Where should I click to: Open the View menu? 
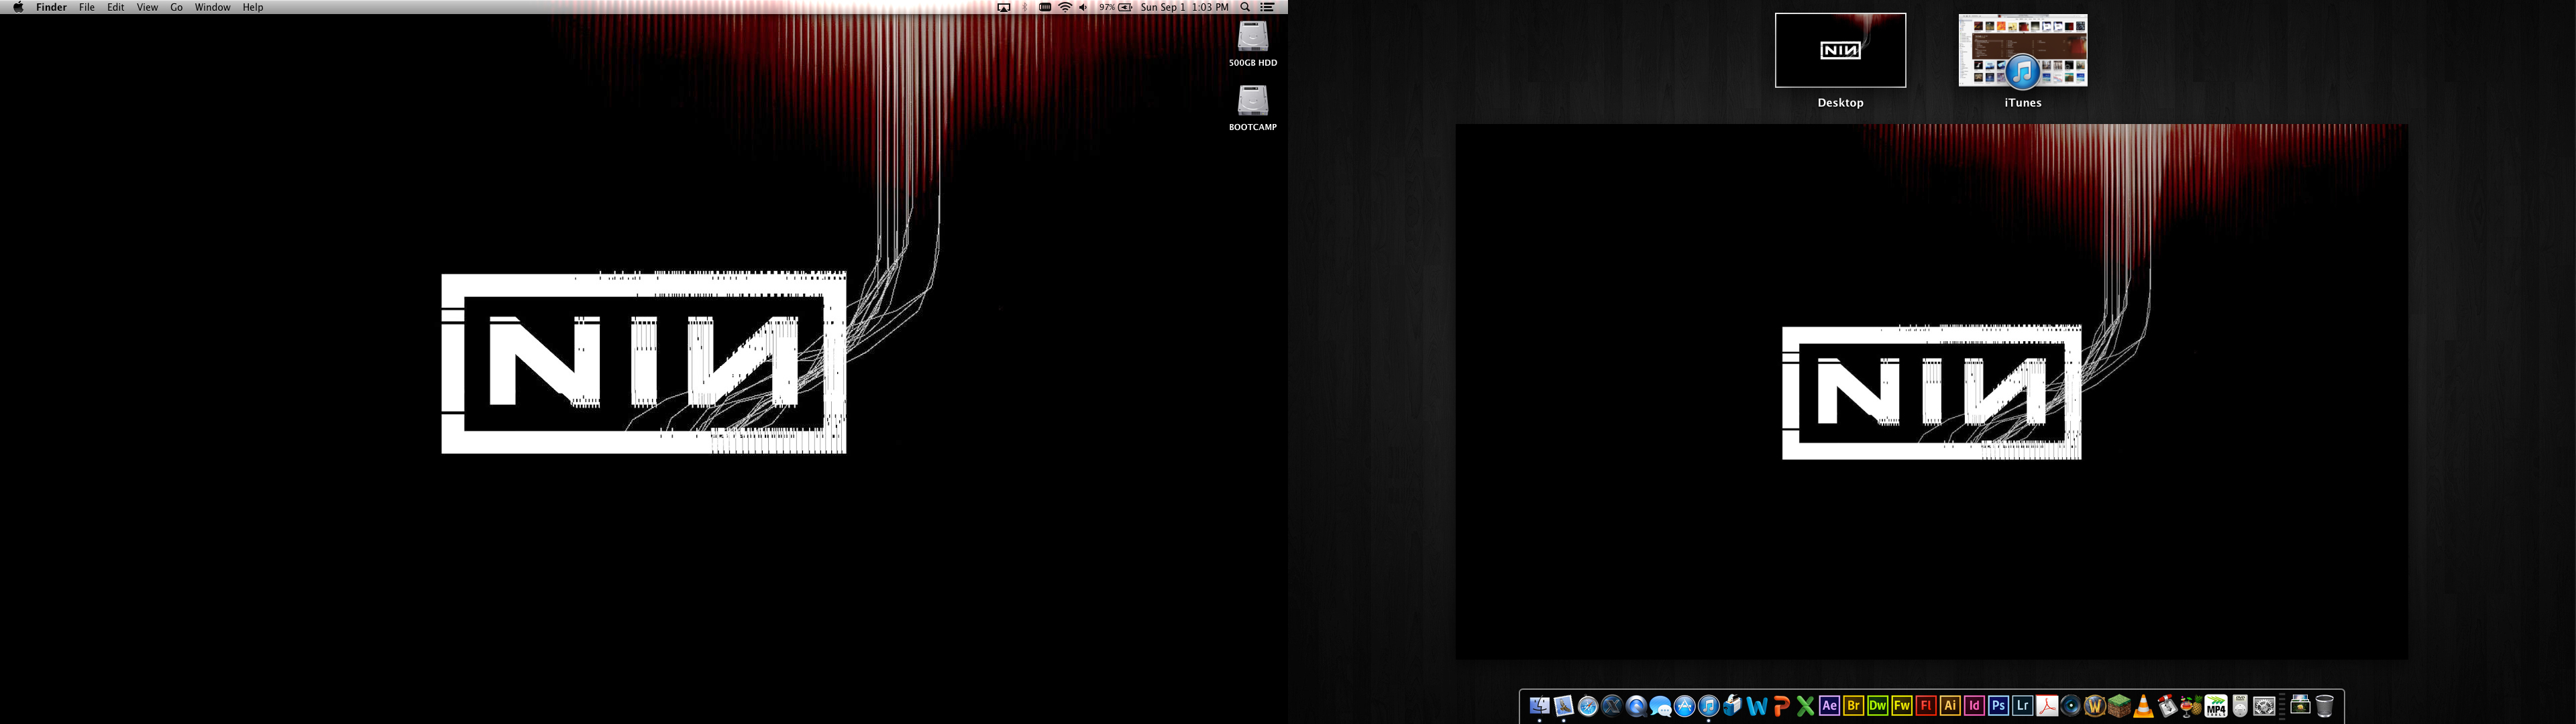coord(147,7)
